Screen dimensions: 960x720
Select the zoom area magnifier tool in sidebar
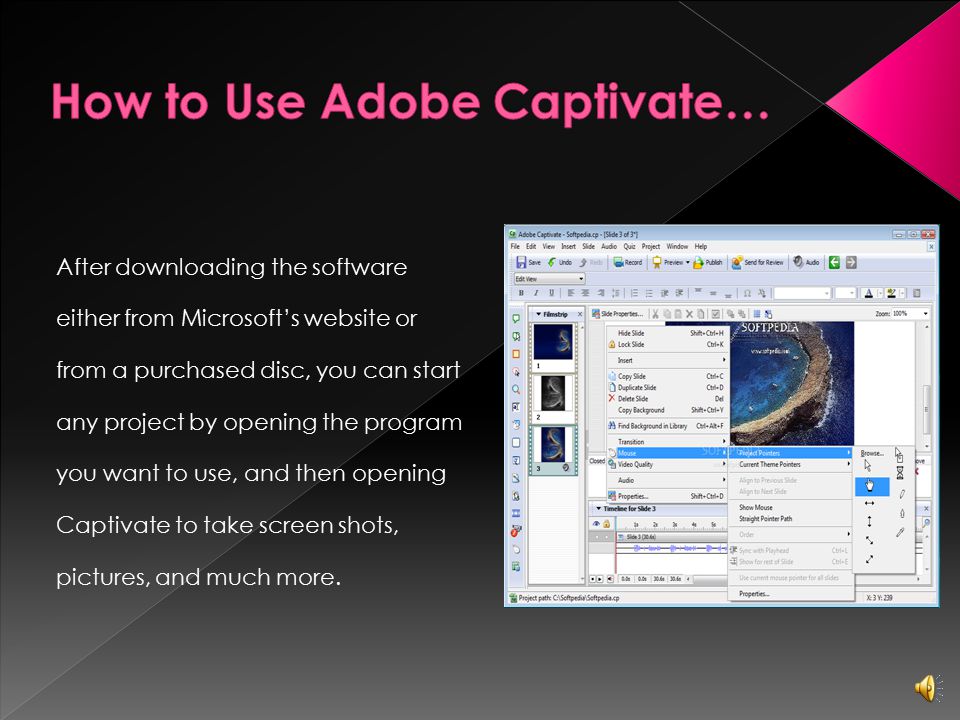click(x=516, y=389)
